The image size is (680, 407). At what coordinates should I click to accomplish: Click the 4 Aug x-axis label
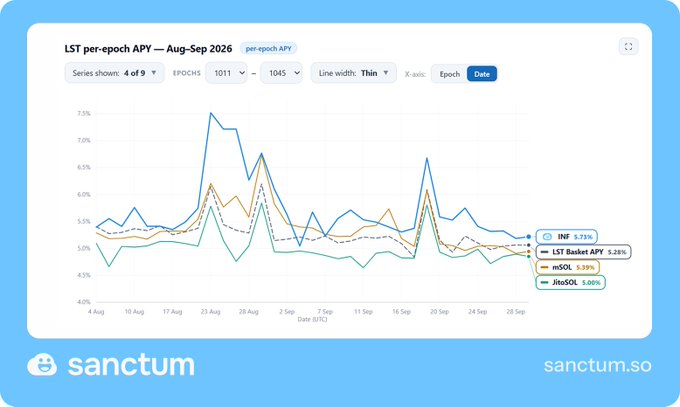[96, 312]
